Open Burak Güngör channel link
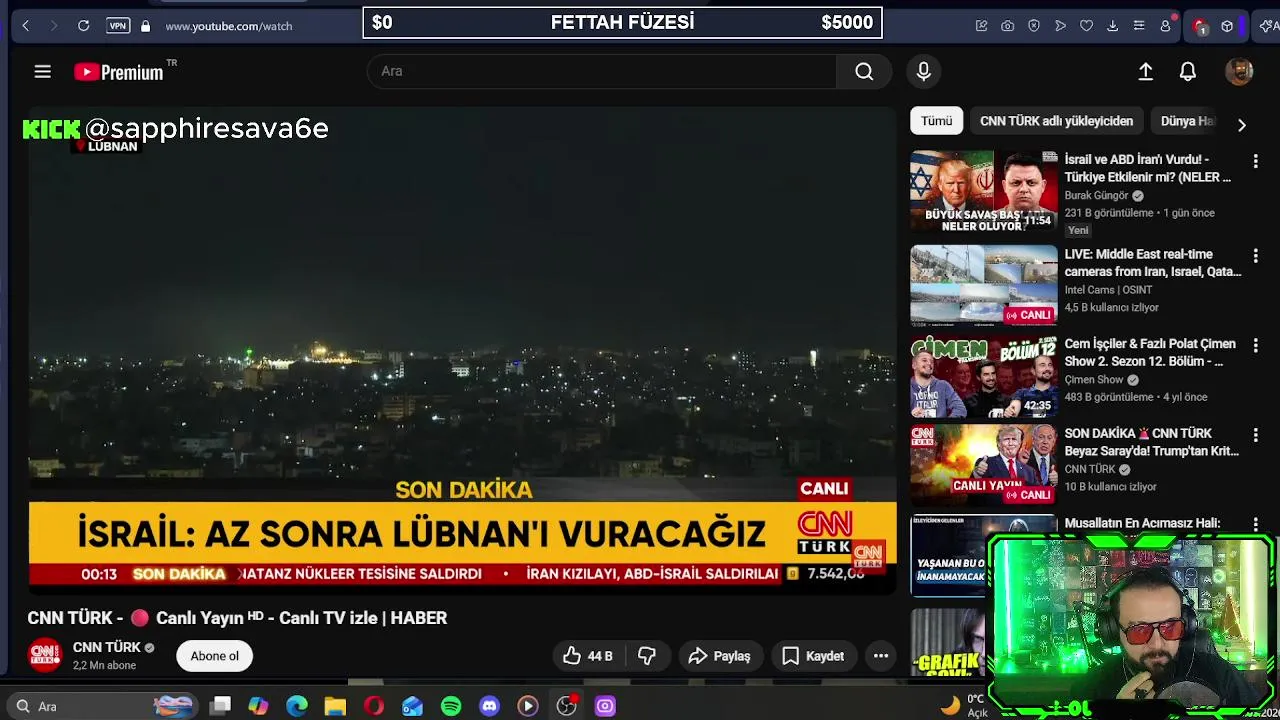The image size is (1280, 720). [1096, 196]
